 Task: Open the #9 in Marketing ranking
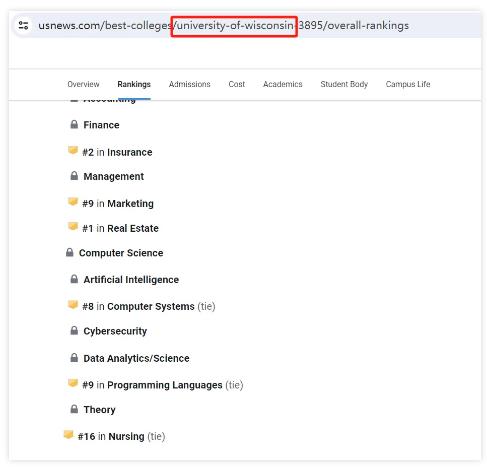pyautogui.click(x=118, y=203)
